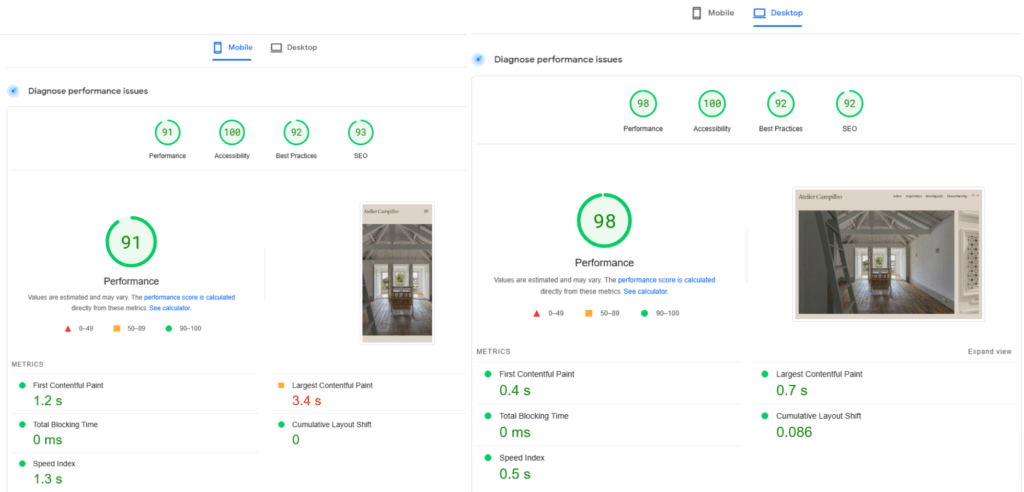Select the Mobile tab in the left report
Image resolution: width=1024 pixels, height=492 pixels.
(x=232, y=48)
